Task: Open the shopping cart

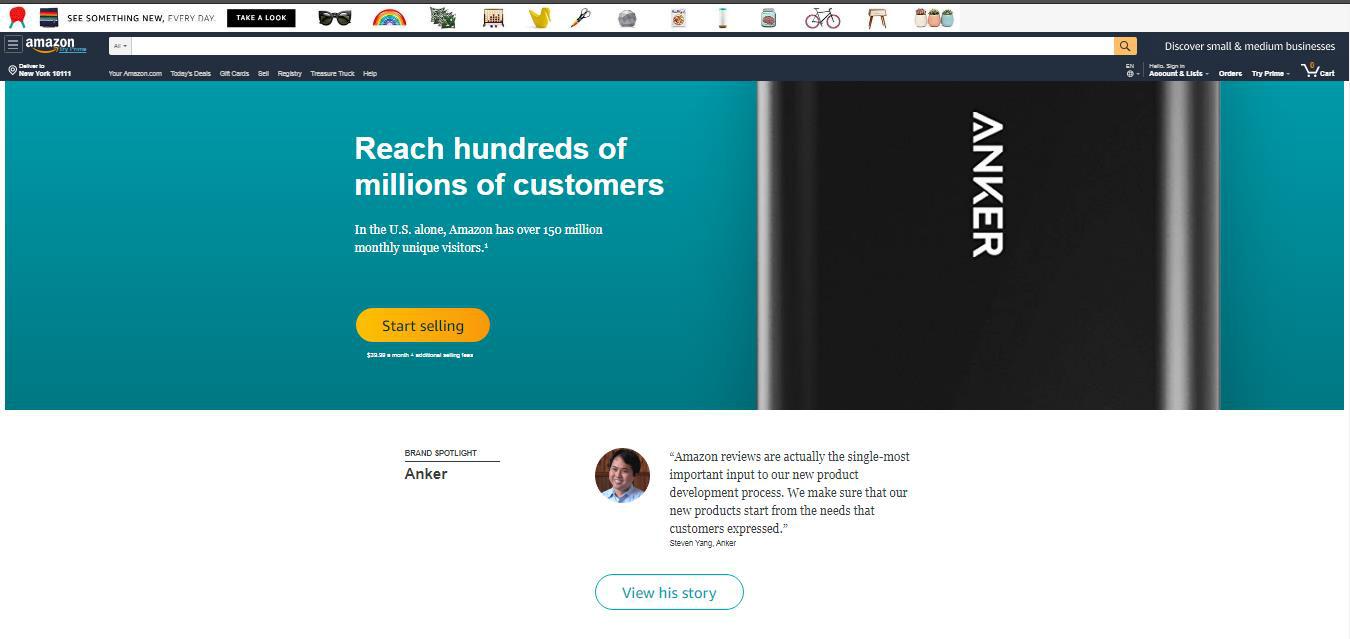Action: 1318,70
